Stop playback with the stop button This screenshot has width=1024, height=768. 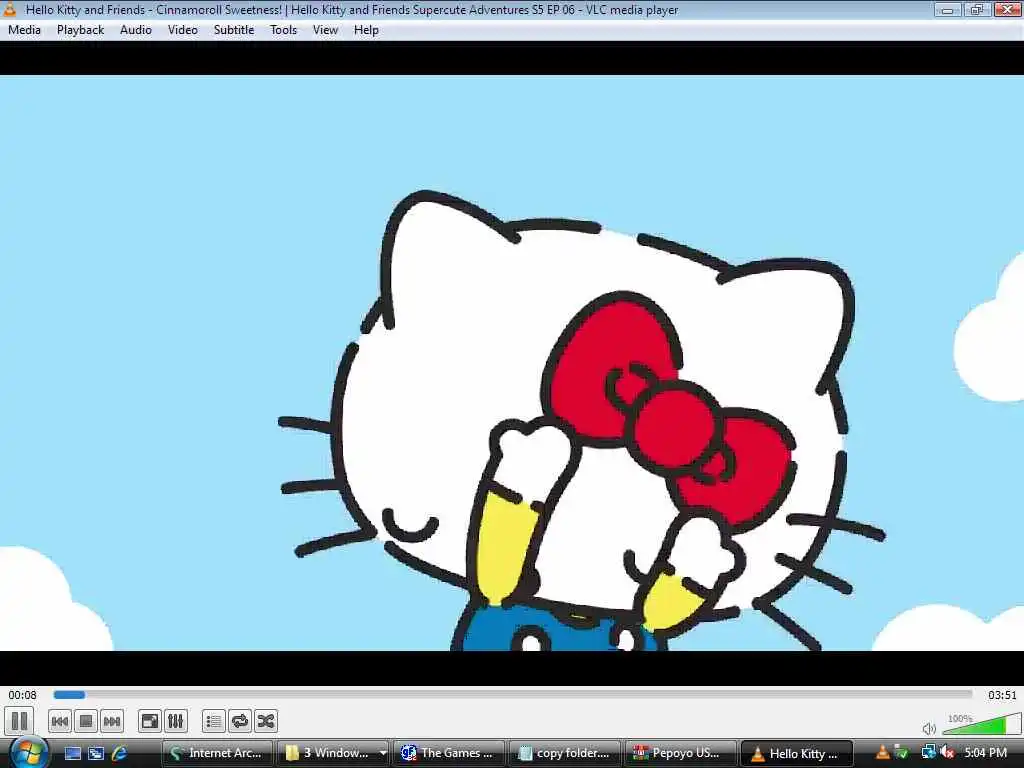[x=86, y=721]
